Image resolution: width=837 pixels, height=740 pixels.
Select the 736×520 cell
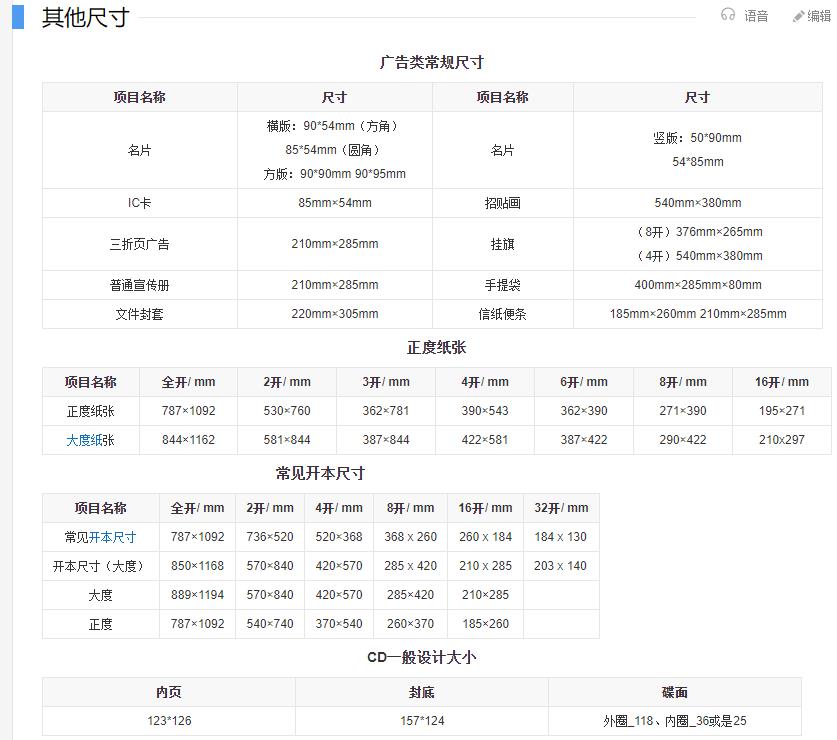point(270,537)
